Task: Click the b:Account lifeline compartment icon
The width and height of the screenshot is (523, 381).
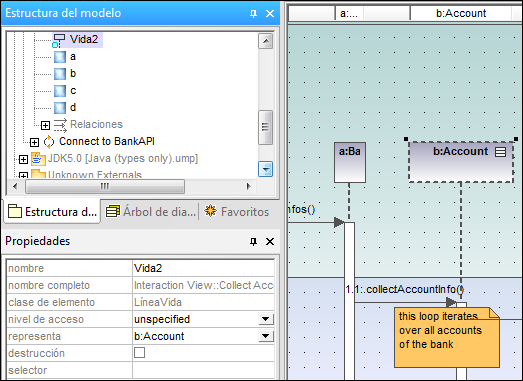Action: click(x=500, y=152)
